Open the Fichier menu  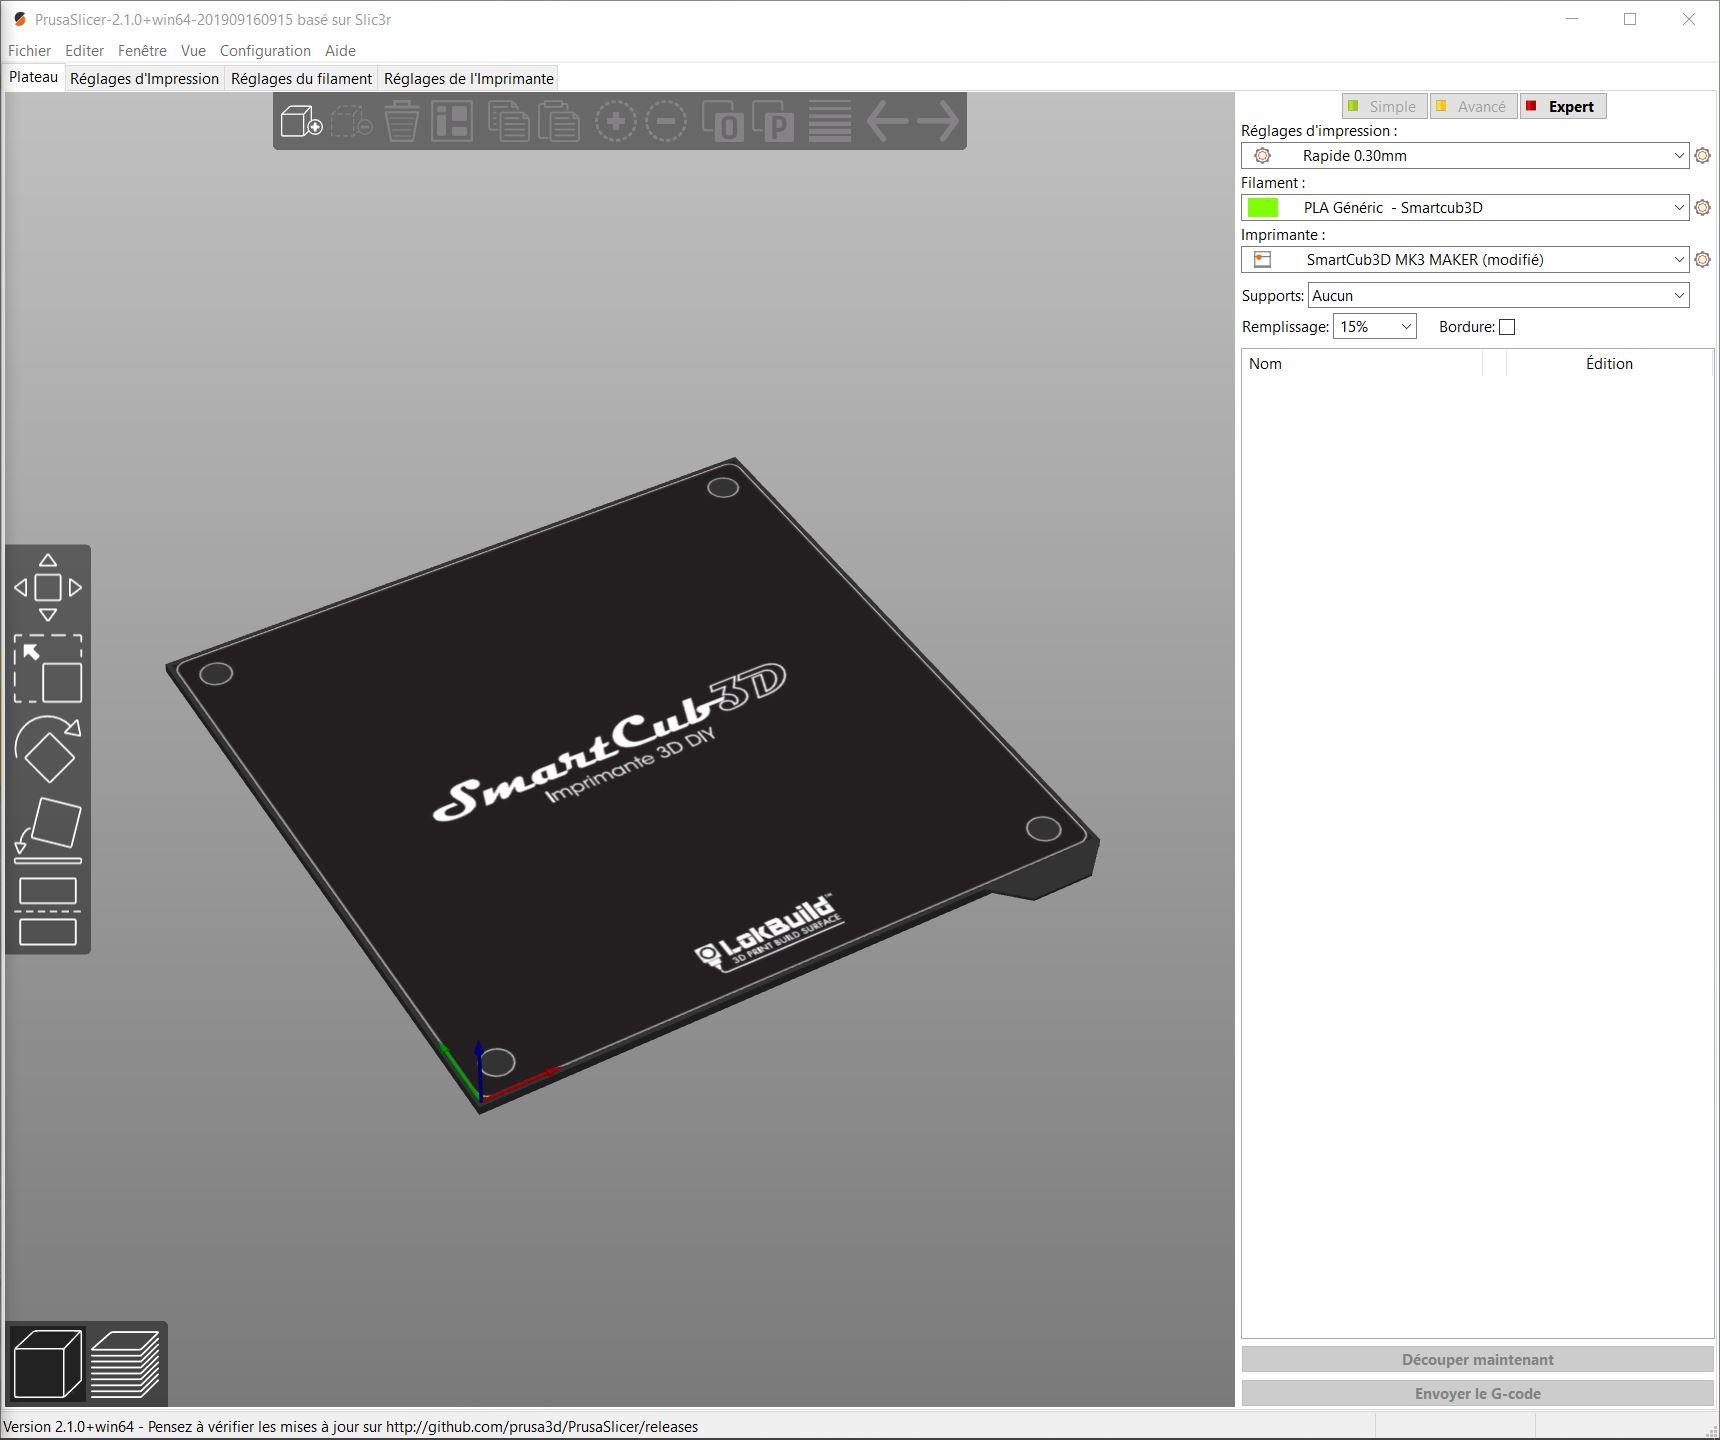point(29,51)
